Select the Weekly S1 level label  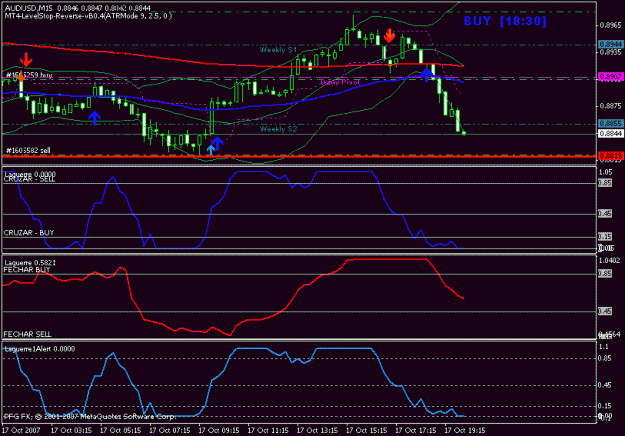tap(278, 50)
